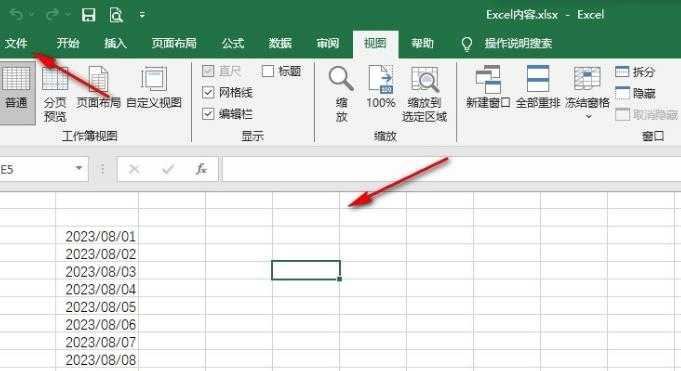Click the 隐藏 hide window button
The width and height of the screenshot is (681, 371).
[635, 93]
